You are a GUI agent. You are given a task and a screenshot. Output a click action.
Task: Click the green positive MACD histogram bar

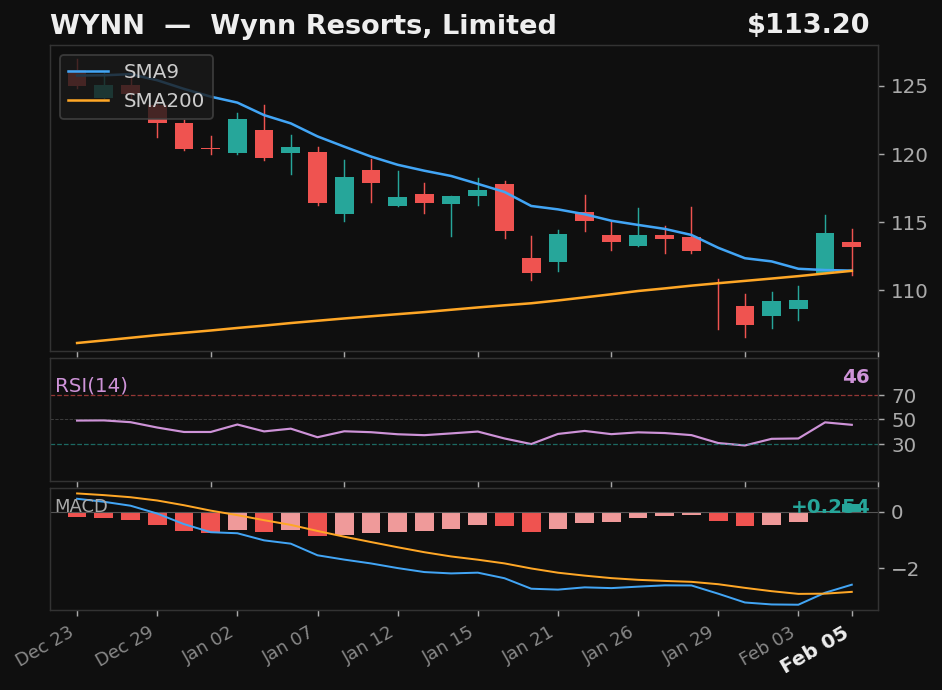852,508
